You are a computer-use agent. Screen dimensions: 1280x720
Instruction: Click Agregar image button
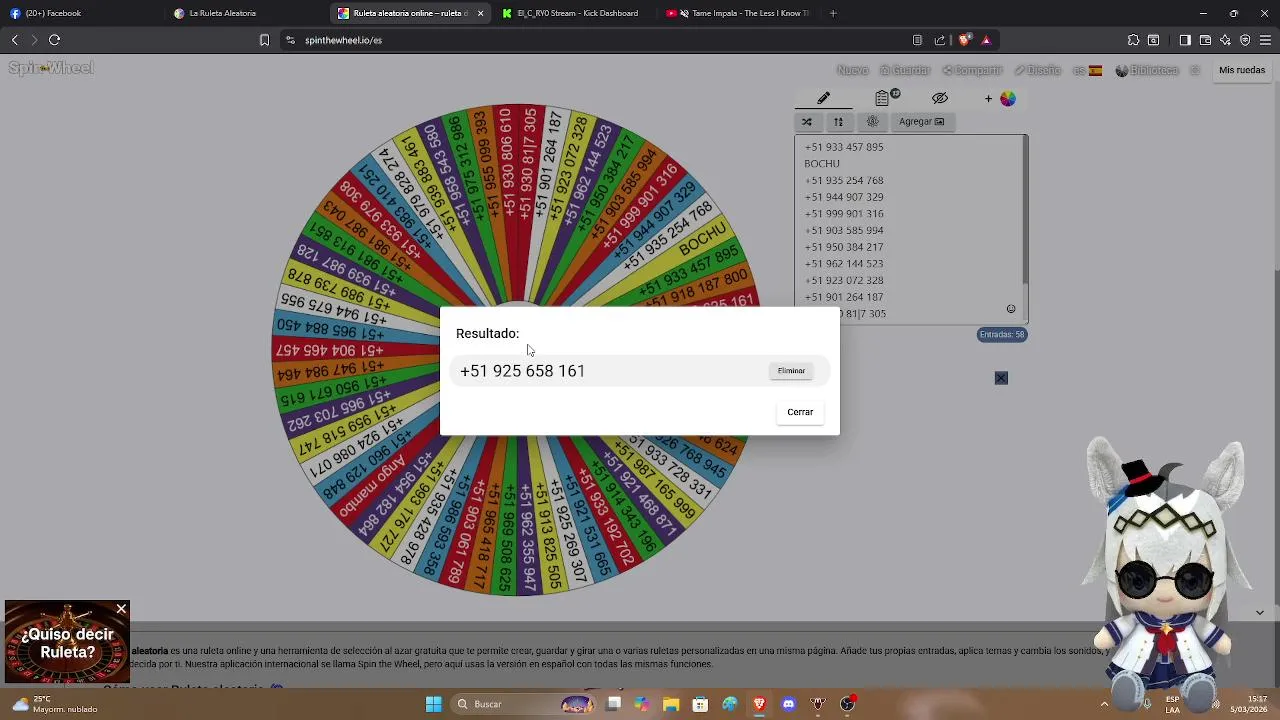click(x=921, y=122)
